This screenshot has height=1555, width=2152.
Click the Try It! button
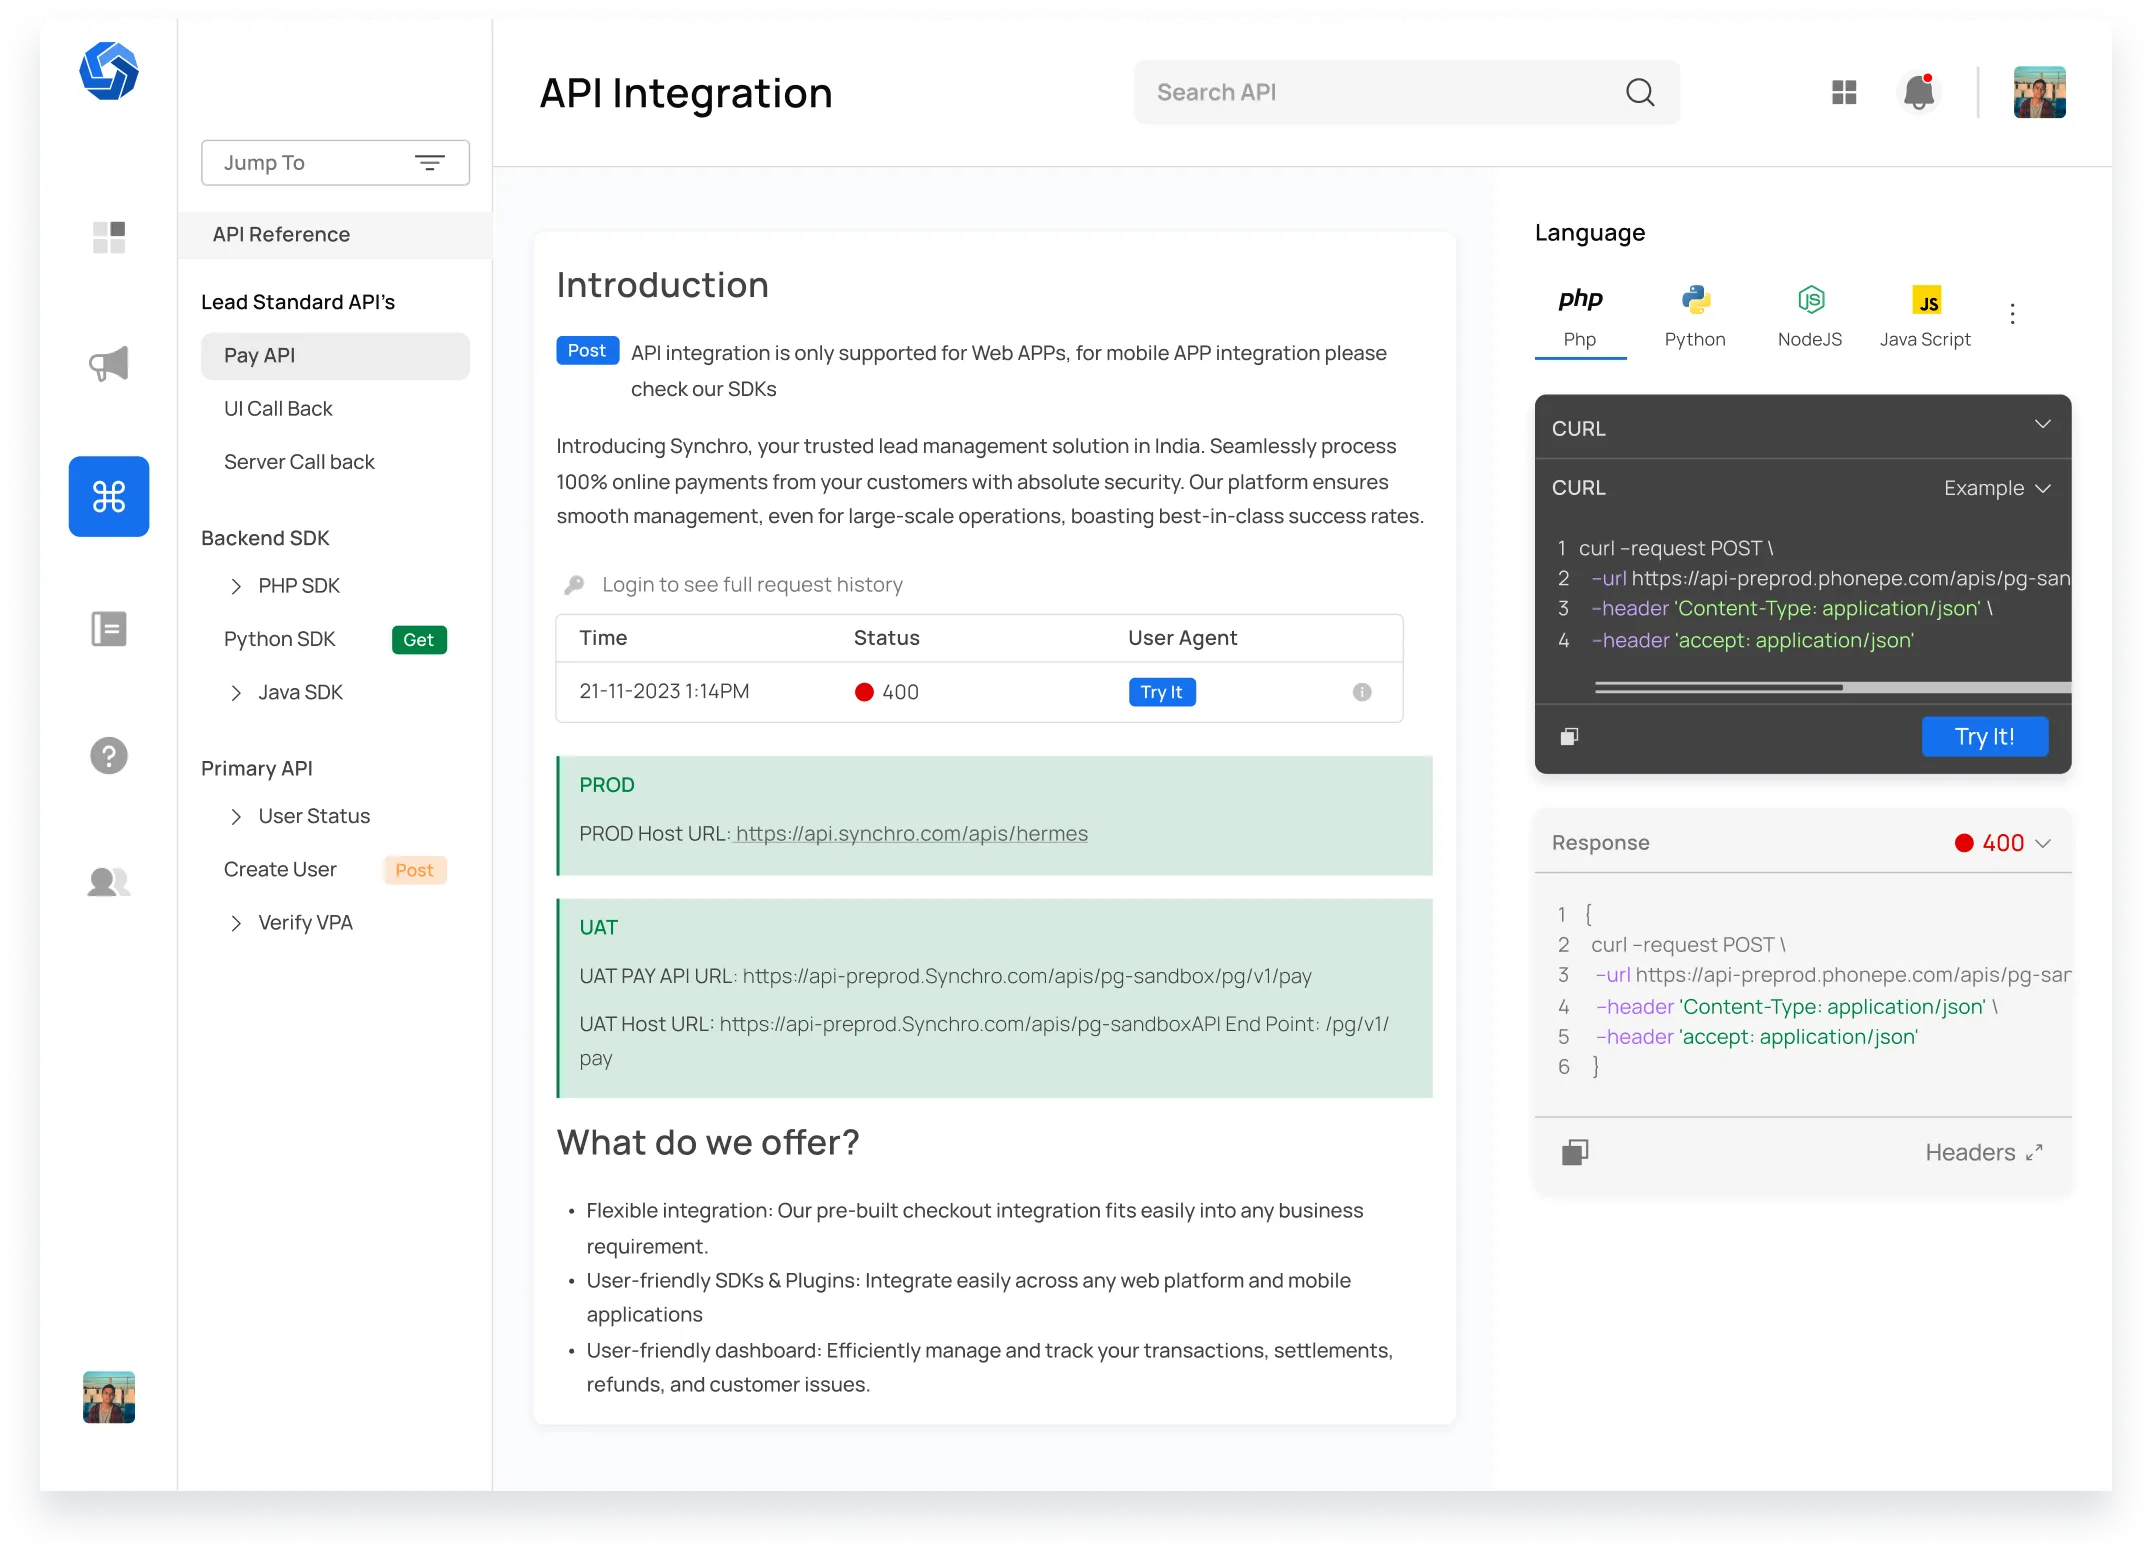coord(1984,737)
